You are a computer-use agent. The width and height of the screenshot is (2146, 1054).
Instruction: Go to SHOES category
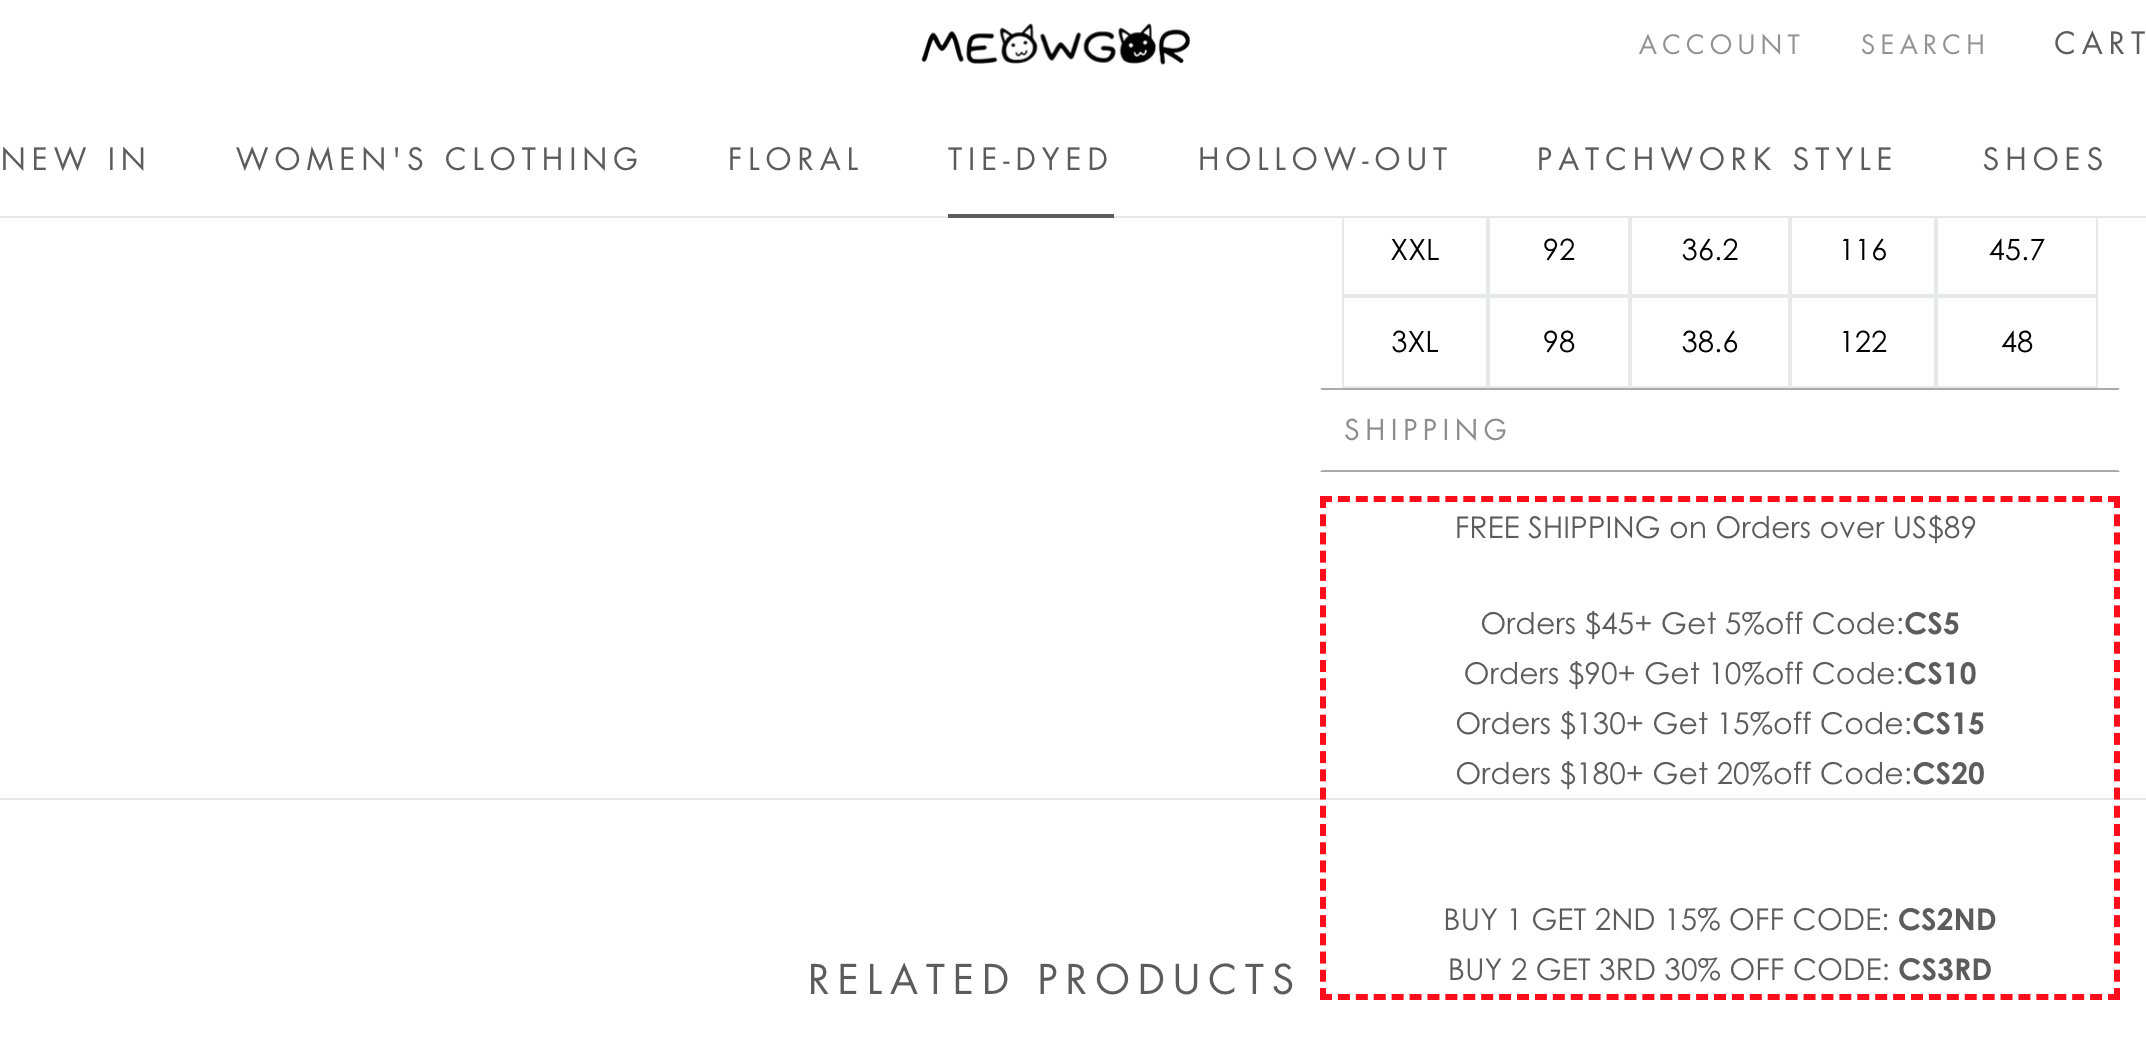coord(2044,159)
